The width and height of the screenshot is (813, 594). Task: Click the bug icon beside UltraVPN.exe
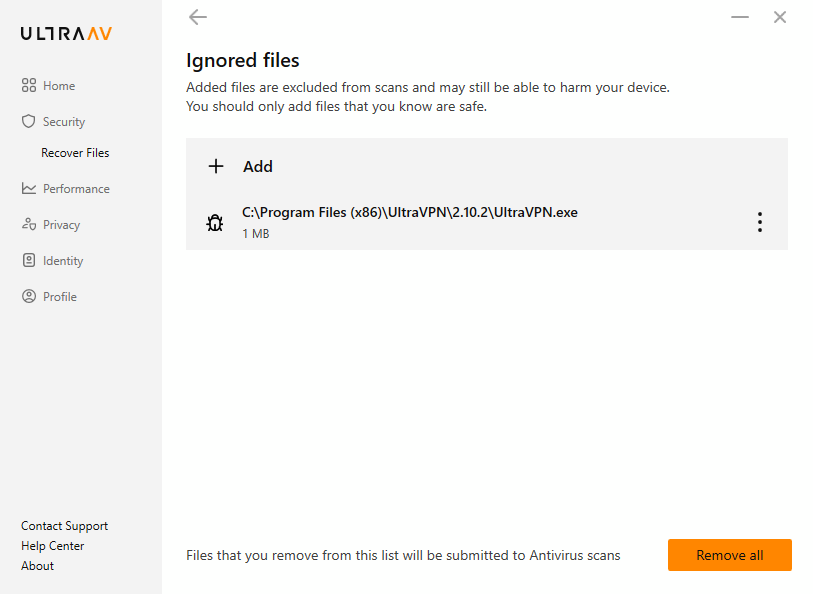coord(215,223)
